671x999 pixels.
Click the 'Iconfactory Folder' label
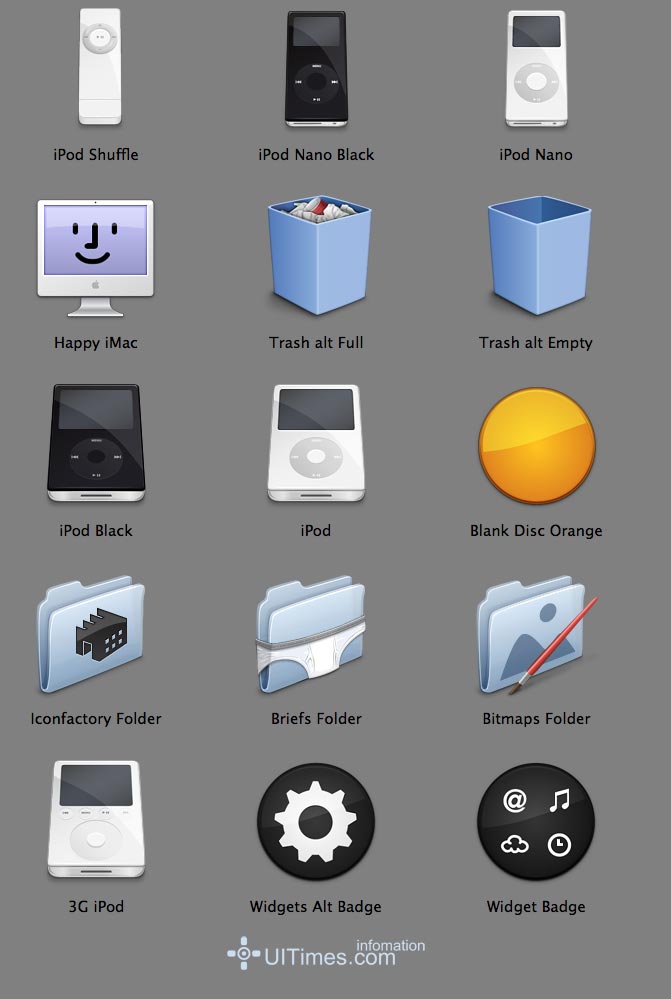point(96,719)
